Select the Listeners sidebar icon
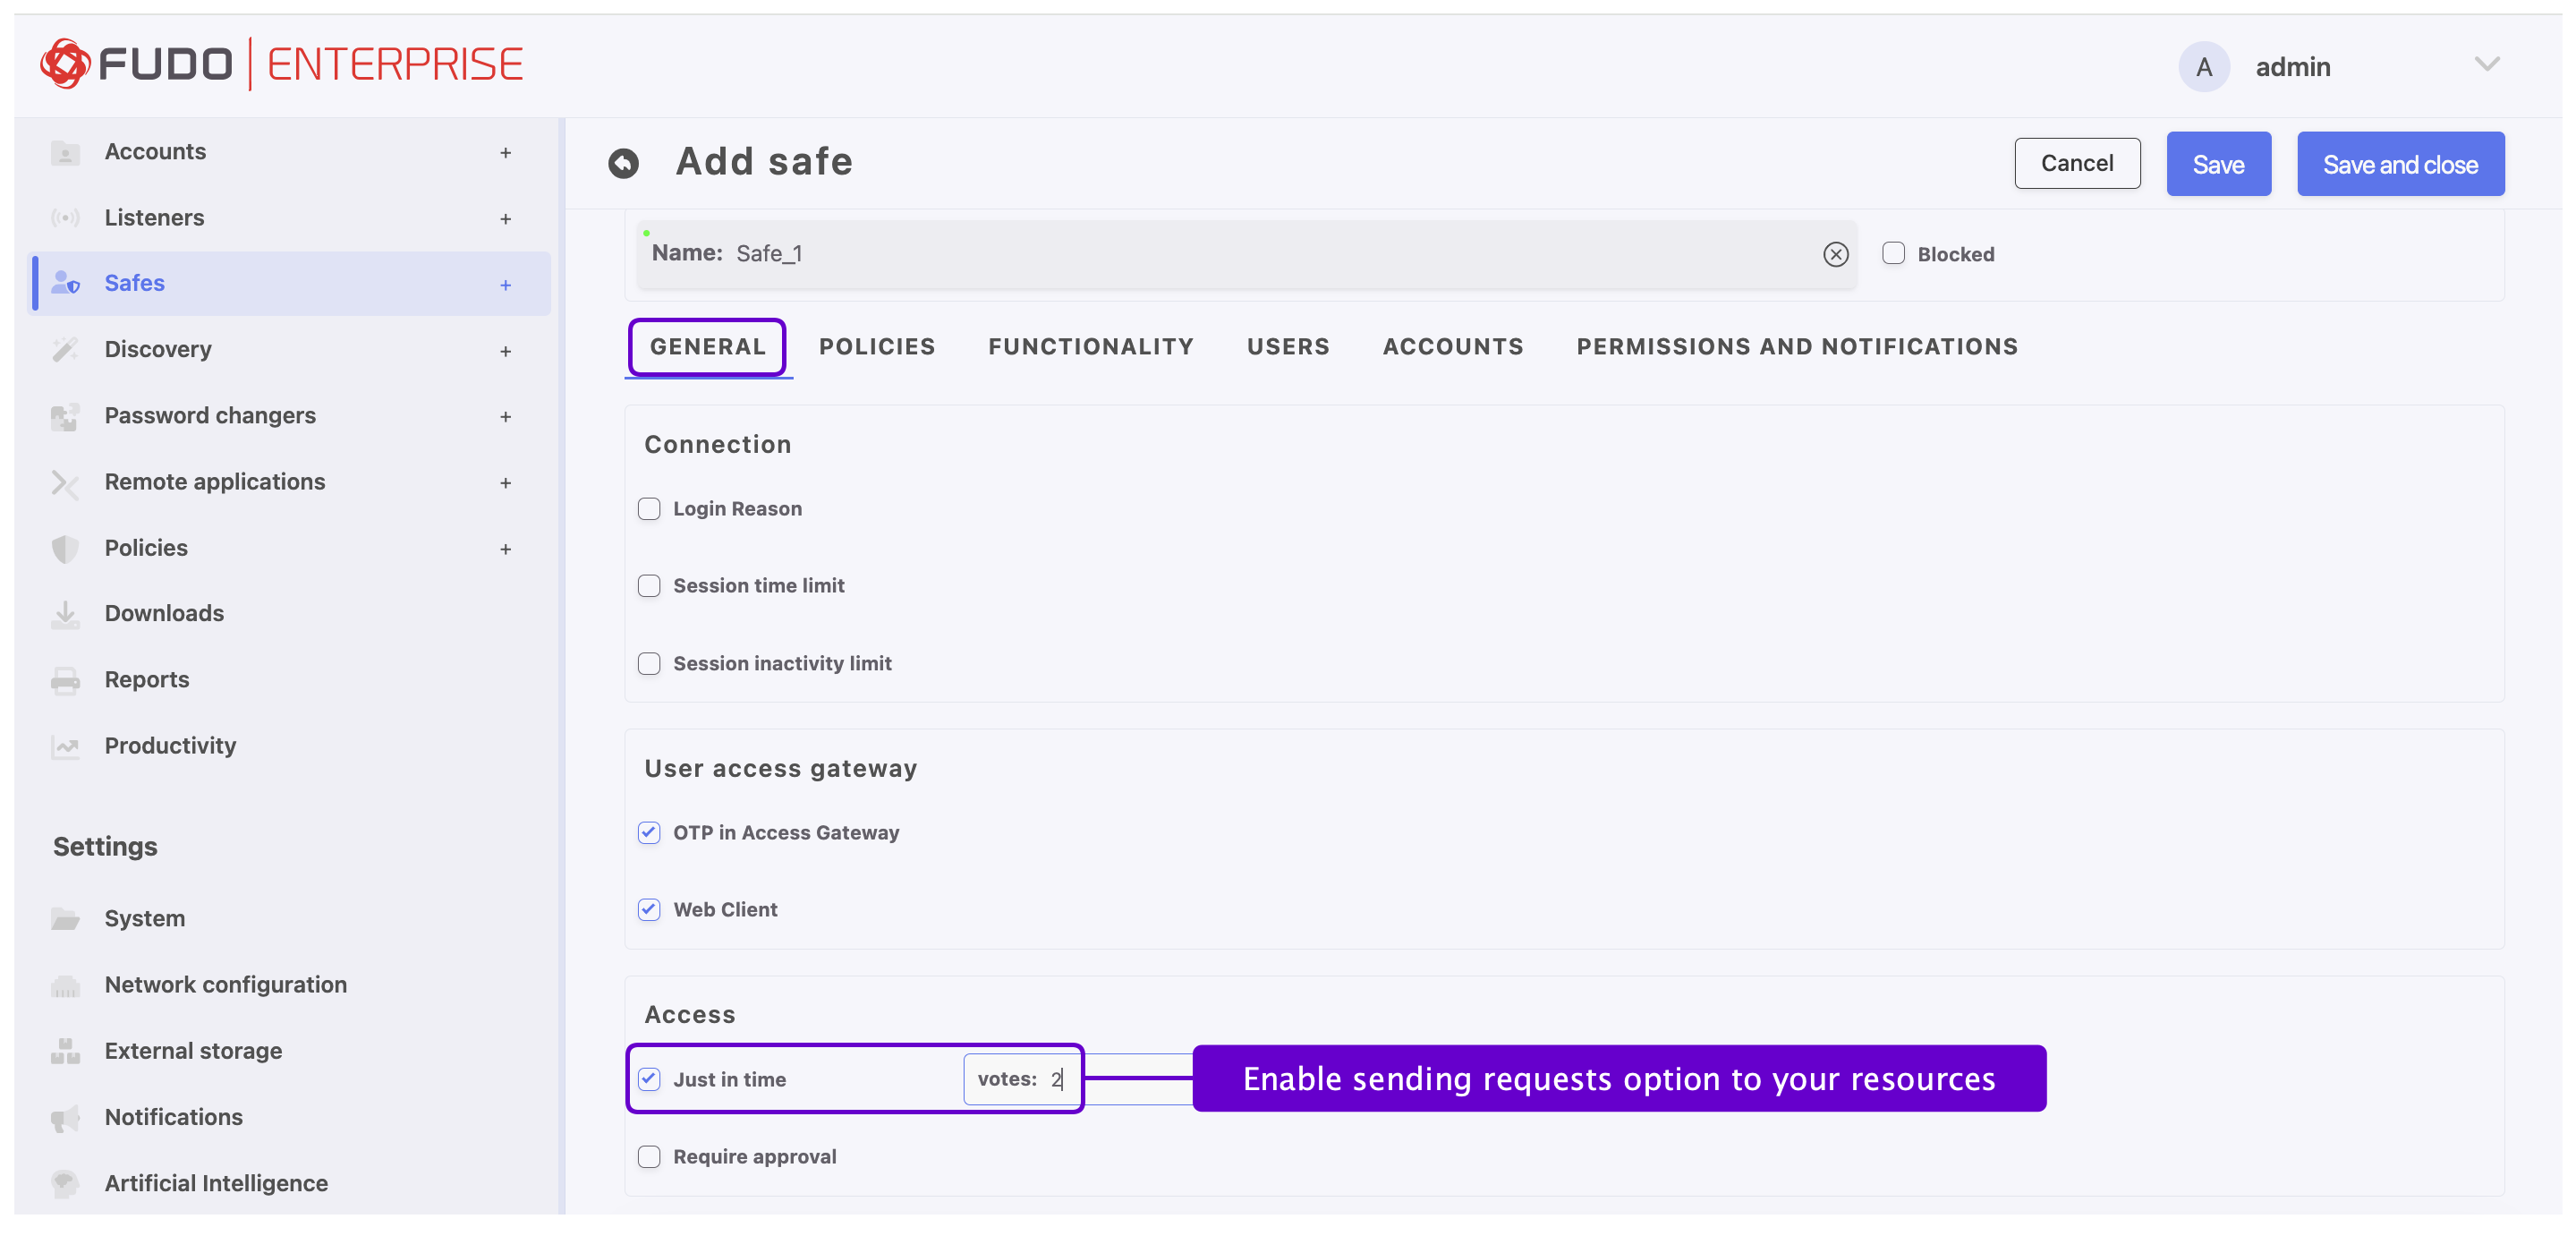 (65, 217)
